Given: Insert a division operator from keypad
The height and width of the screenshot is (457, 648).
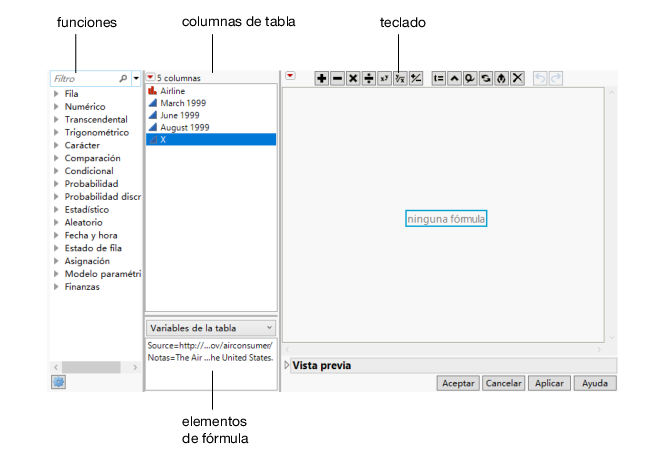Looking at the screenshot, I should pyautogui.click(x=369, y=78).
